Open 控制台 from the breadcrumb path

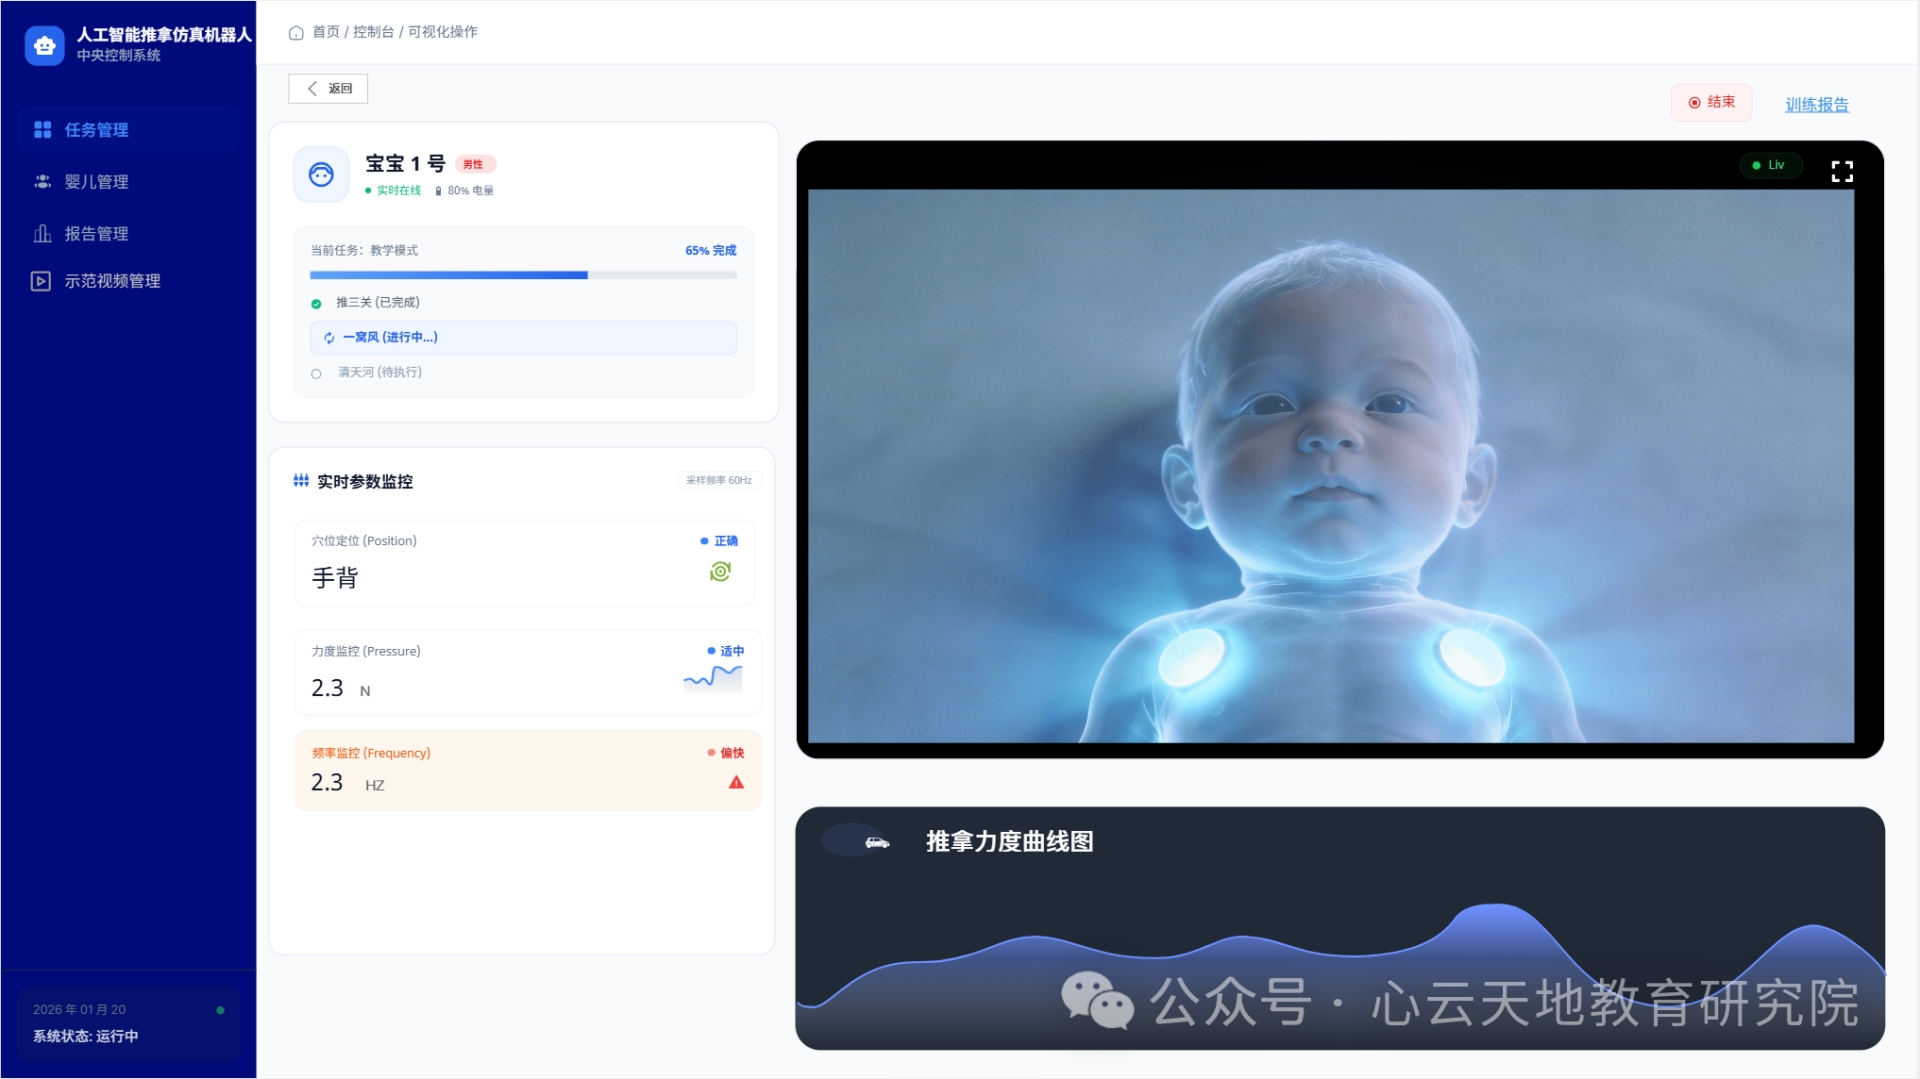coord(371,32)
